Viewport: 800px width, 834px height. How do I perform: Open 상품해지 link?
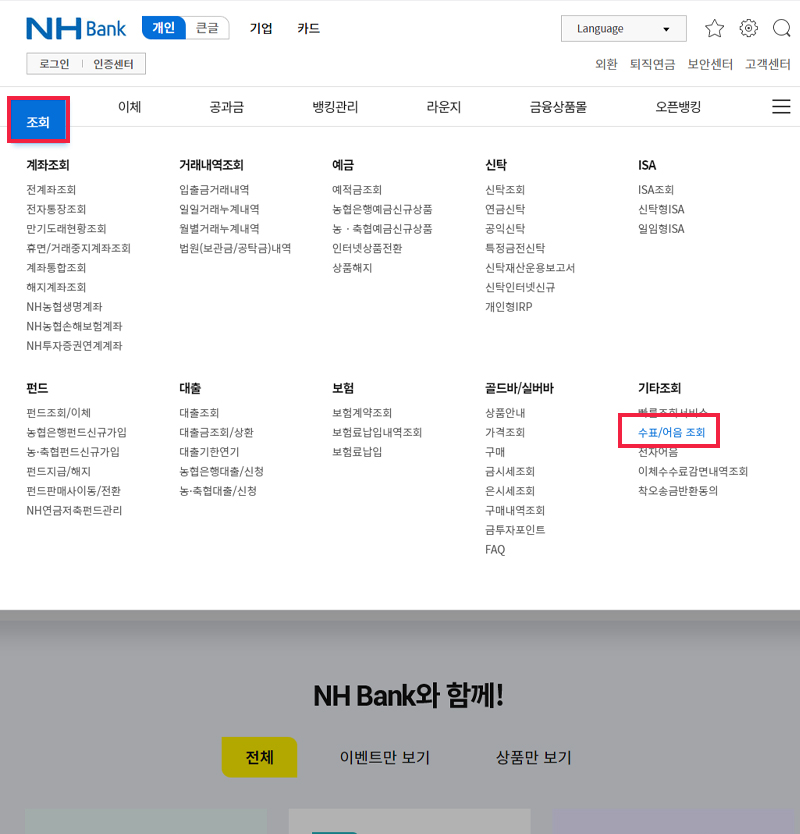[x=352, y=268]
